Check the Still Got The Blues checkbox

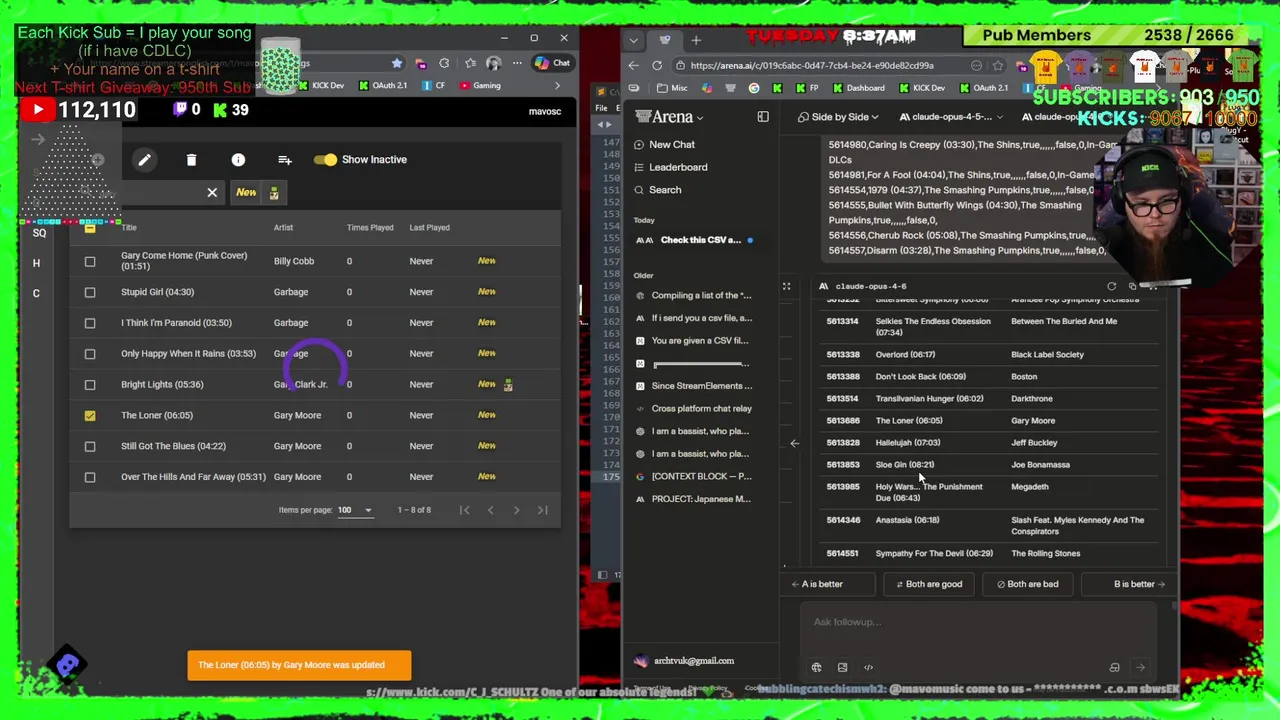[90, 446]
